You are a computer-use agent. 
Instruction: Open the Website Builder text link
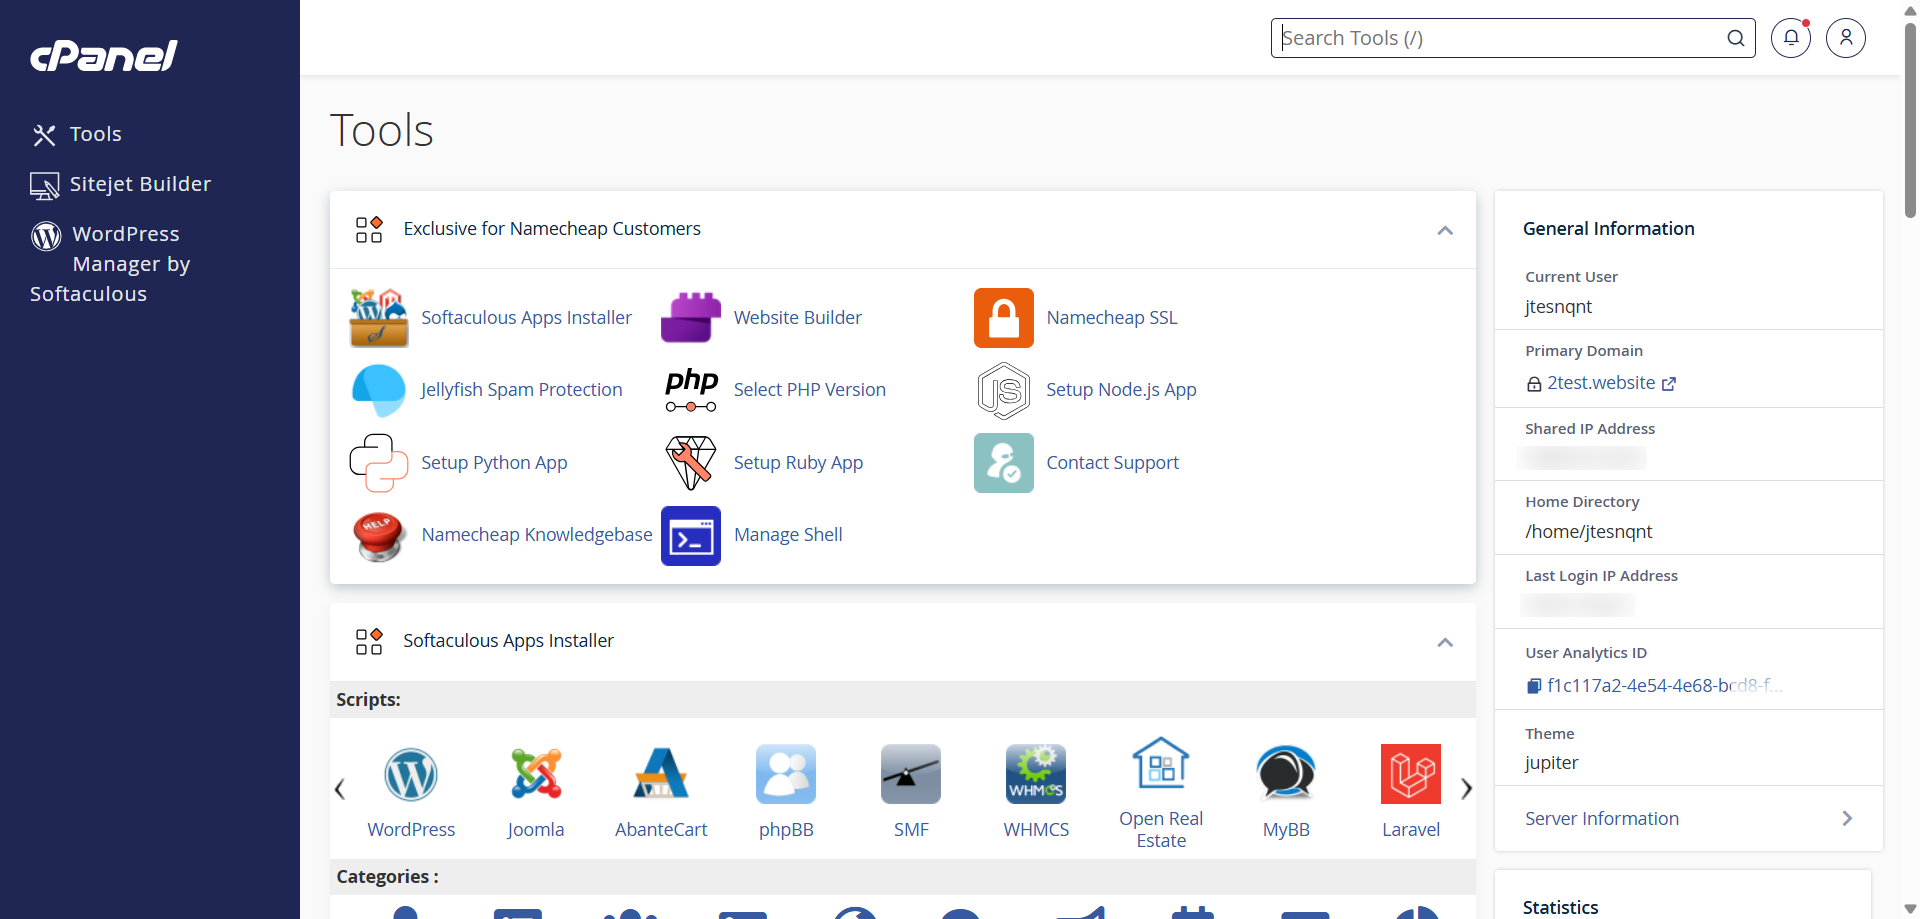click(x=798, y=318)
